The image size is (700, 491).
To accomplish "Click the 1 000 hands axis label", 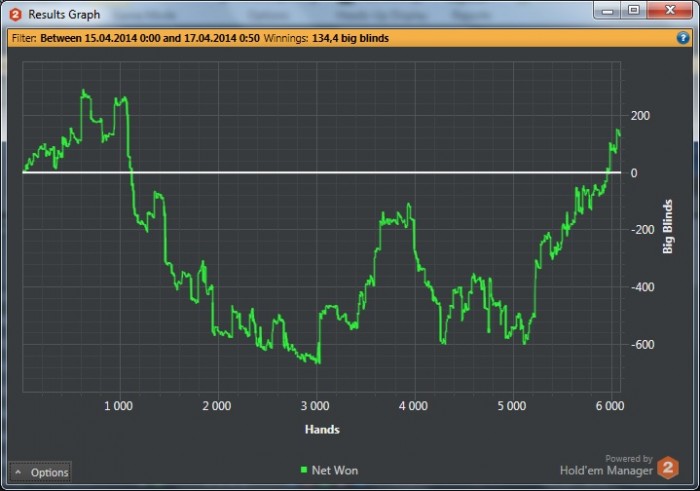I will click(x=118, y=406).
